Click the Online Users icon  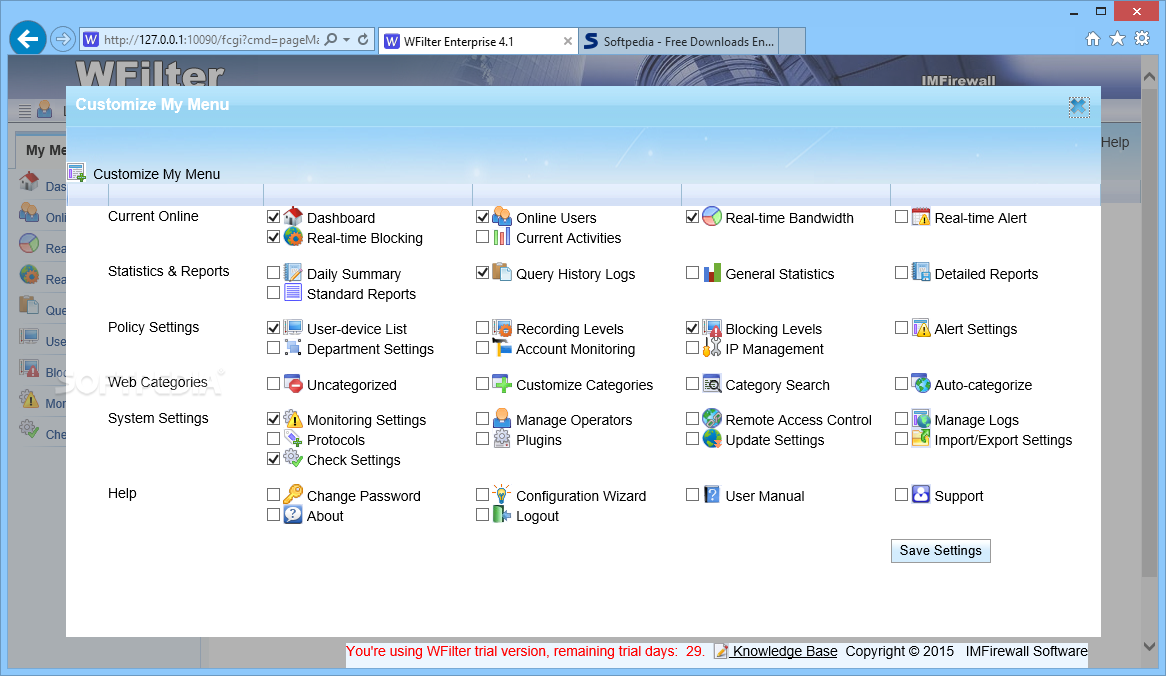pyautogui.click(x=502, y=216)
